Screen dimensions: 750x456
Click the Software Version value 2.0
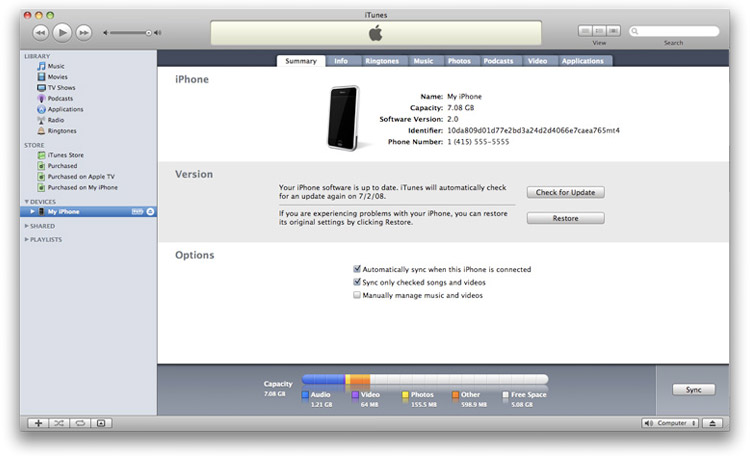(x=452, y=119)
